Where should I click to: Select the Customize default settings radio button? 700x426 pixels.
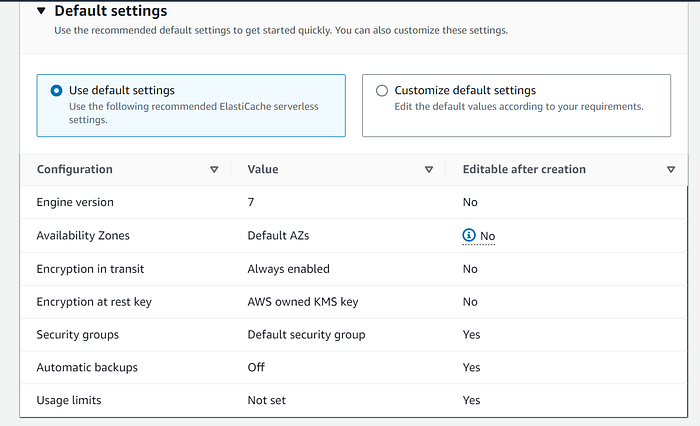coord(382,90)
